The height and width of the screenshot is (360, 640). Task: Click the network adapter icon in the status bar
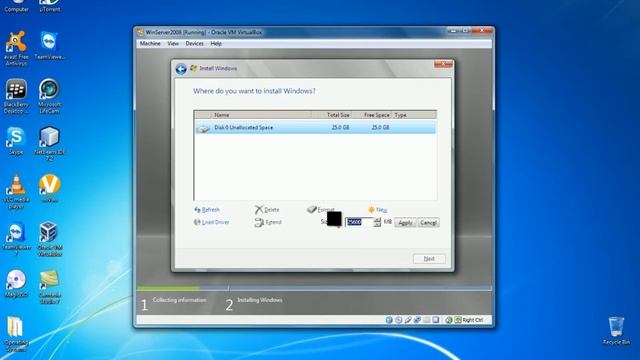(417, 320)
